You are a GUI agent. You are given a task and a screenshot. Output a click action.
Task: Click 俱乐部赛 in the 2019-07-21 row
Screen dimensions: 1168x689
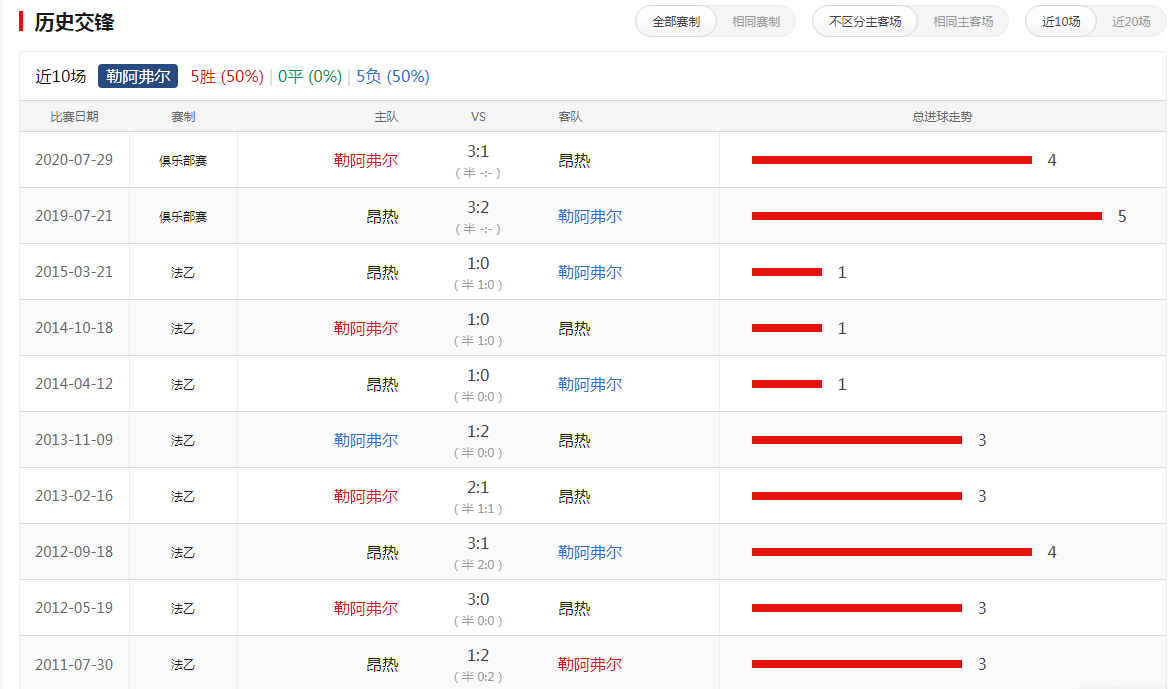182,216
